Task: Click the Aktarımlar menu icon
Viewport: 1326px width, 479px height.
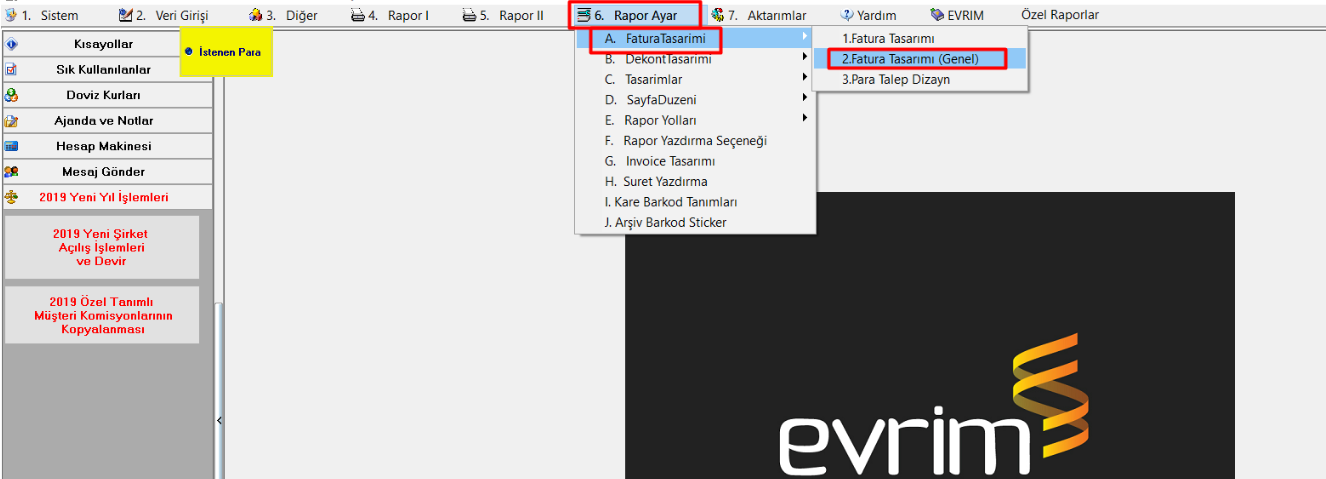Action: (x=717, y=15)
